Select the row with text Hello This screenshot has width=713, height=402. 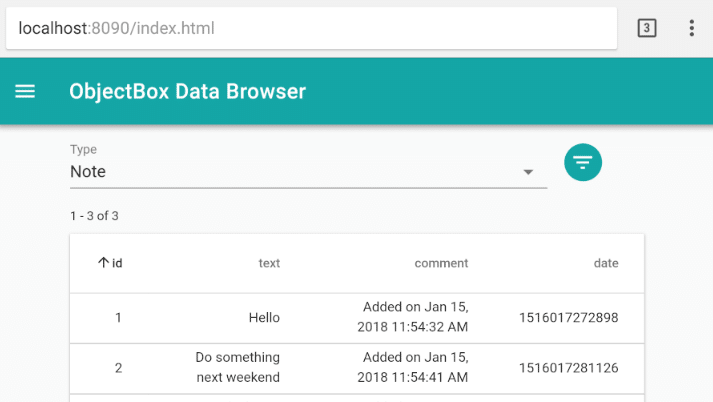pos(357,318)
